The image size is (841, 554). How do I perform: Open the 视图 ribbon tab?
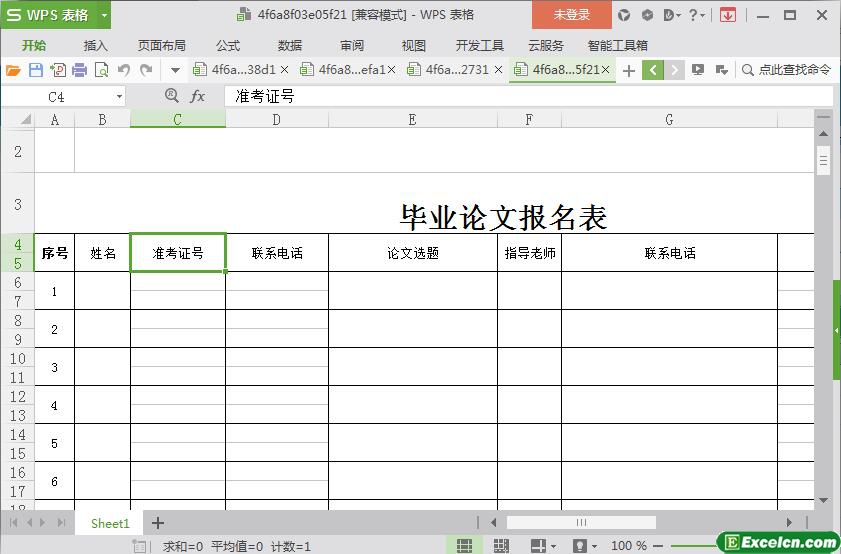414,46
